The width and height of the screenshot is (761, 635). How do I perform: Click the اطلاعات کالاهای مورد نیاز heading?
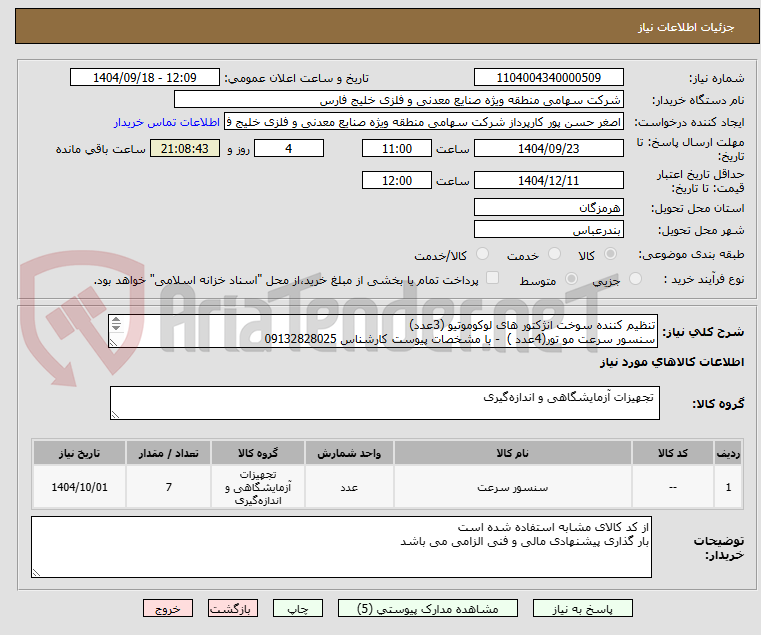[672, 362]
